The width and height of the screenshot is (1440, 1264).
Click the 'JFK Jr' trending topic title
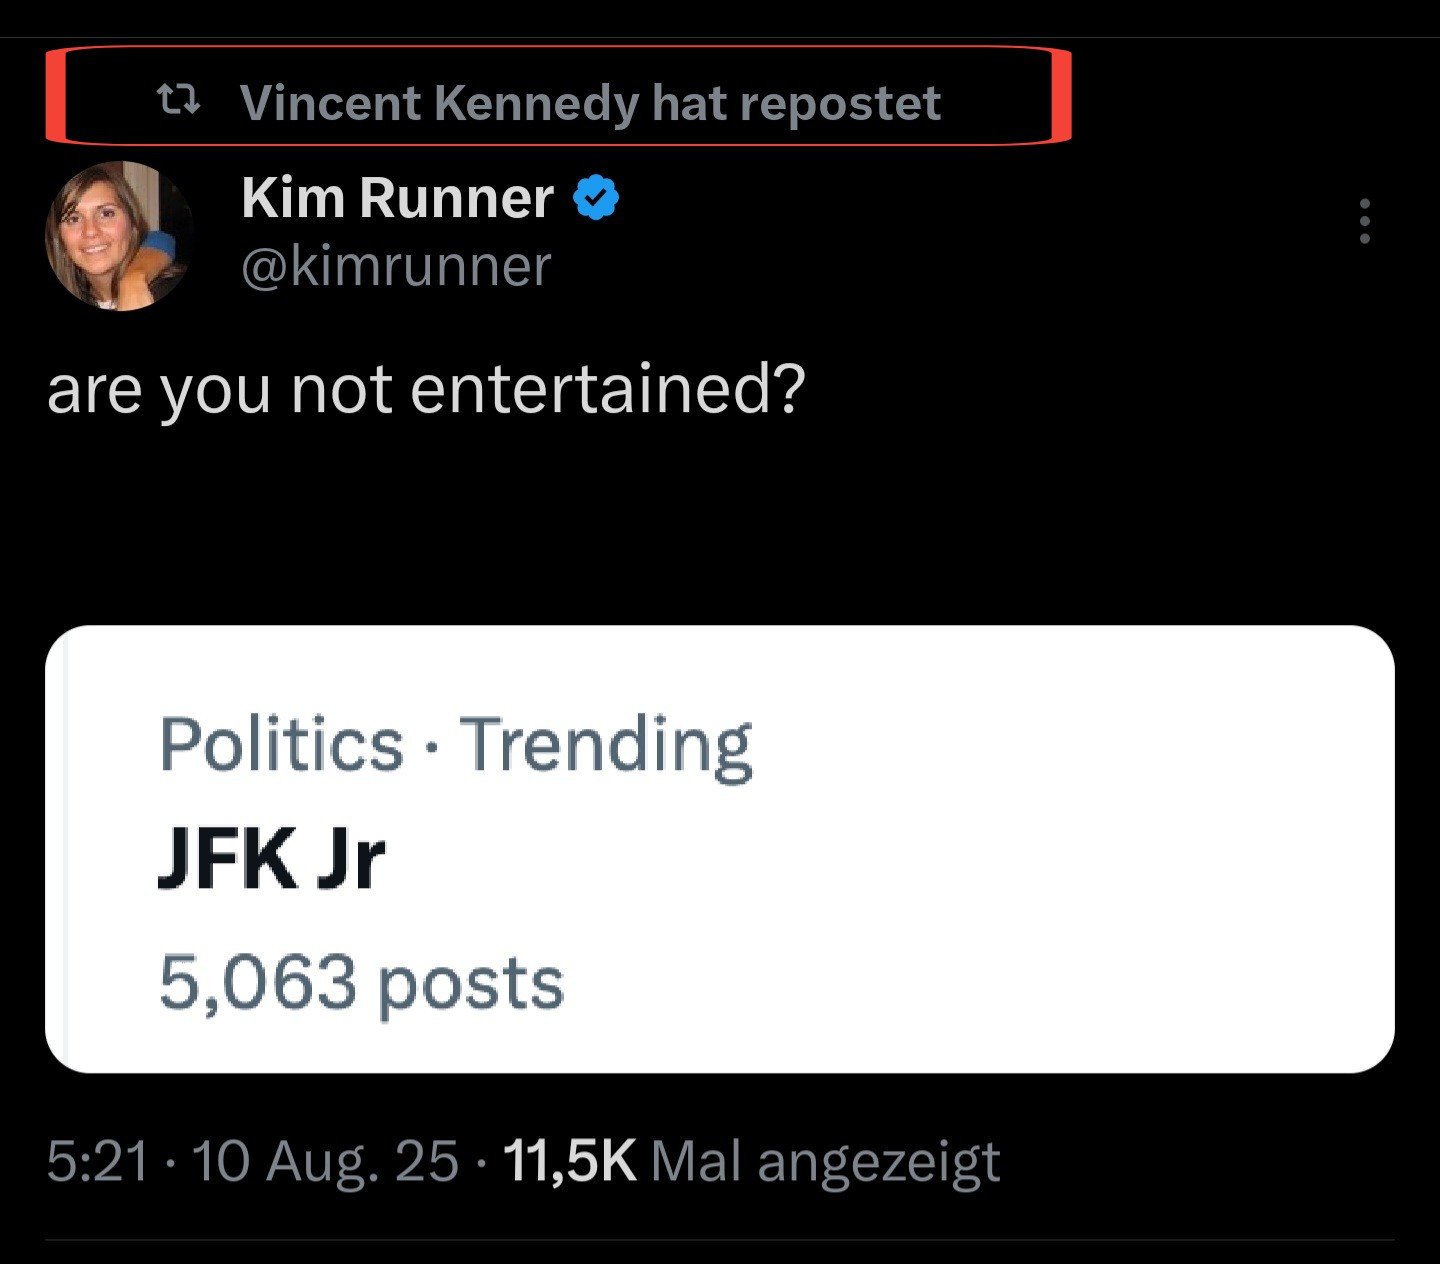point(271,858)
